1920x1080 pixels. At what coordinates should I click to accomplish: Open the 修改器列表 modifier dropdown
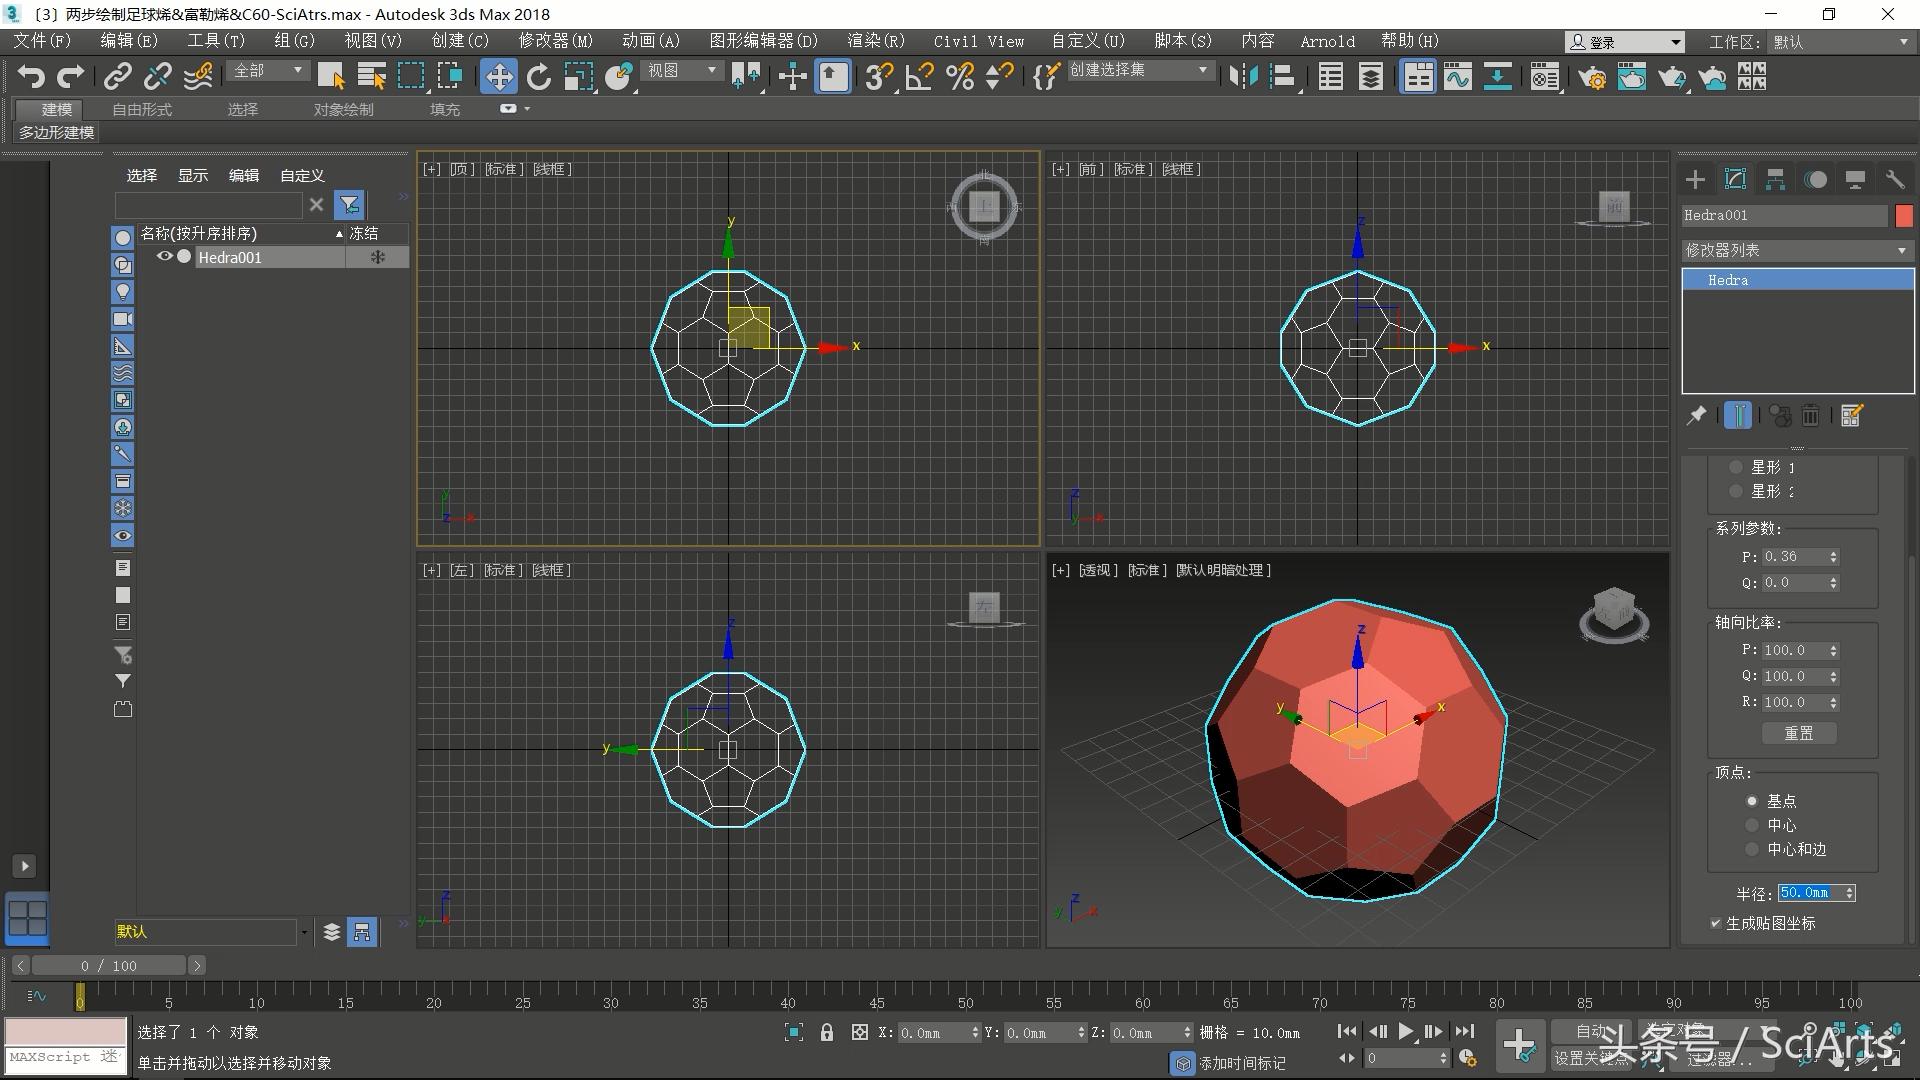[x=1797, y=250]
